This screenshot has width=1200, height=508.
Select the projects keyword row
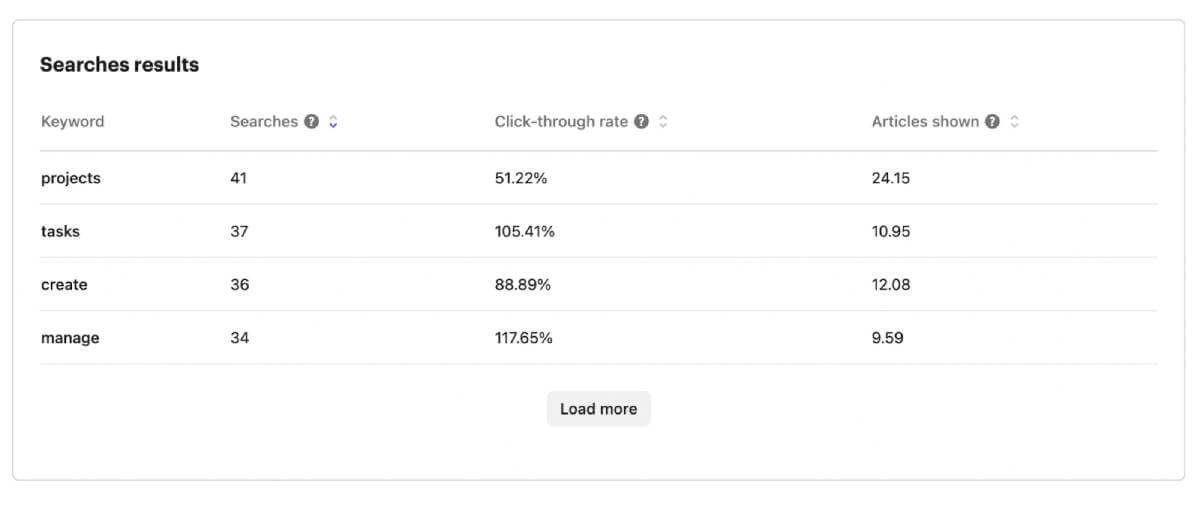[71, 178]
